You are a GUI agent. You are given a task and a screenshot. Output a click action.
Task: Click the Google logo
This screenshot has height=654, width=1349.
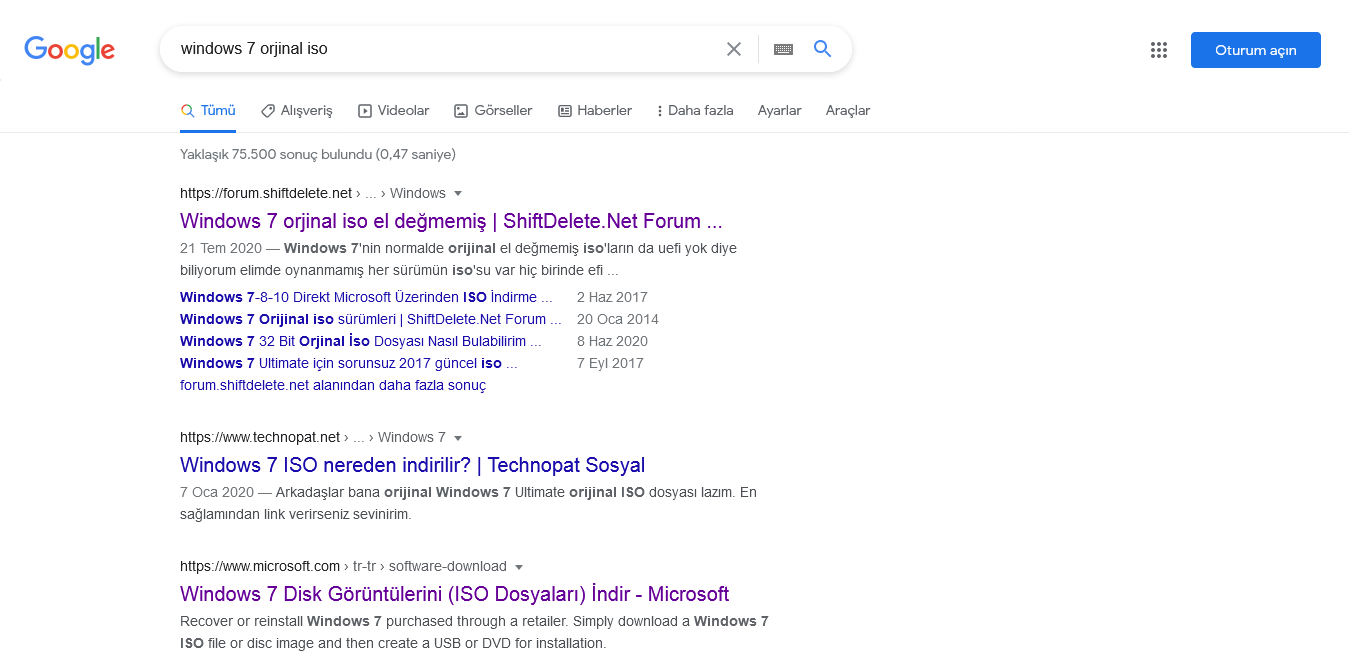69,50
